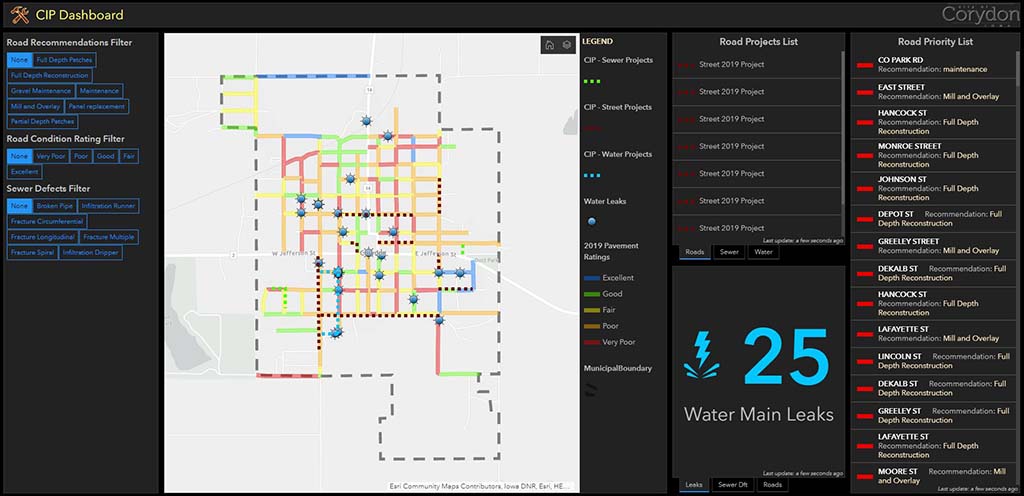Image resolution: width=1024 pixels, height=496 pixels.
Task: Click the Very Poor pavement rating swatch
Action: coord(592,342)
